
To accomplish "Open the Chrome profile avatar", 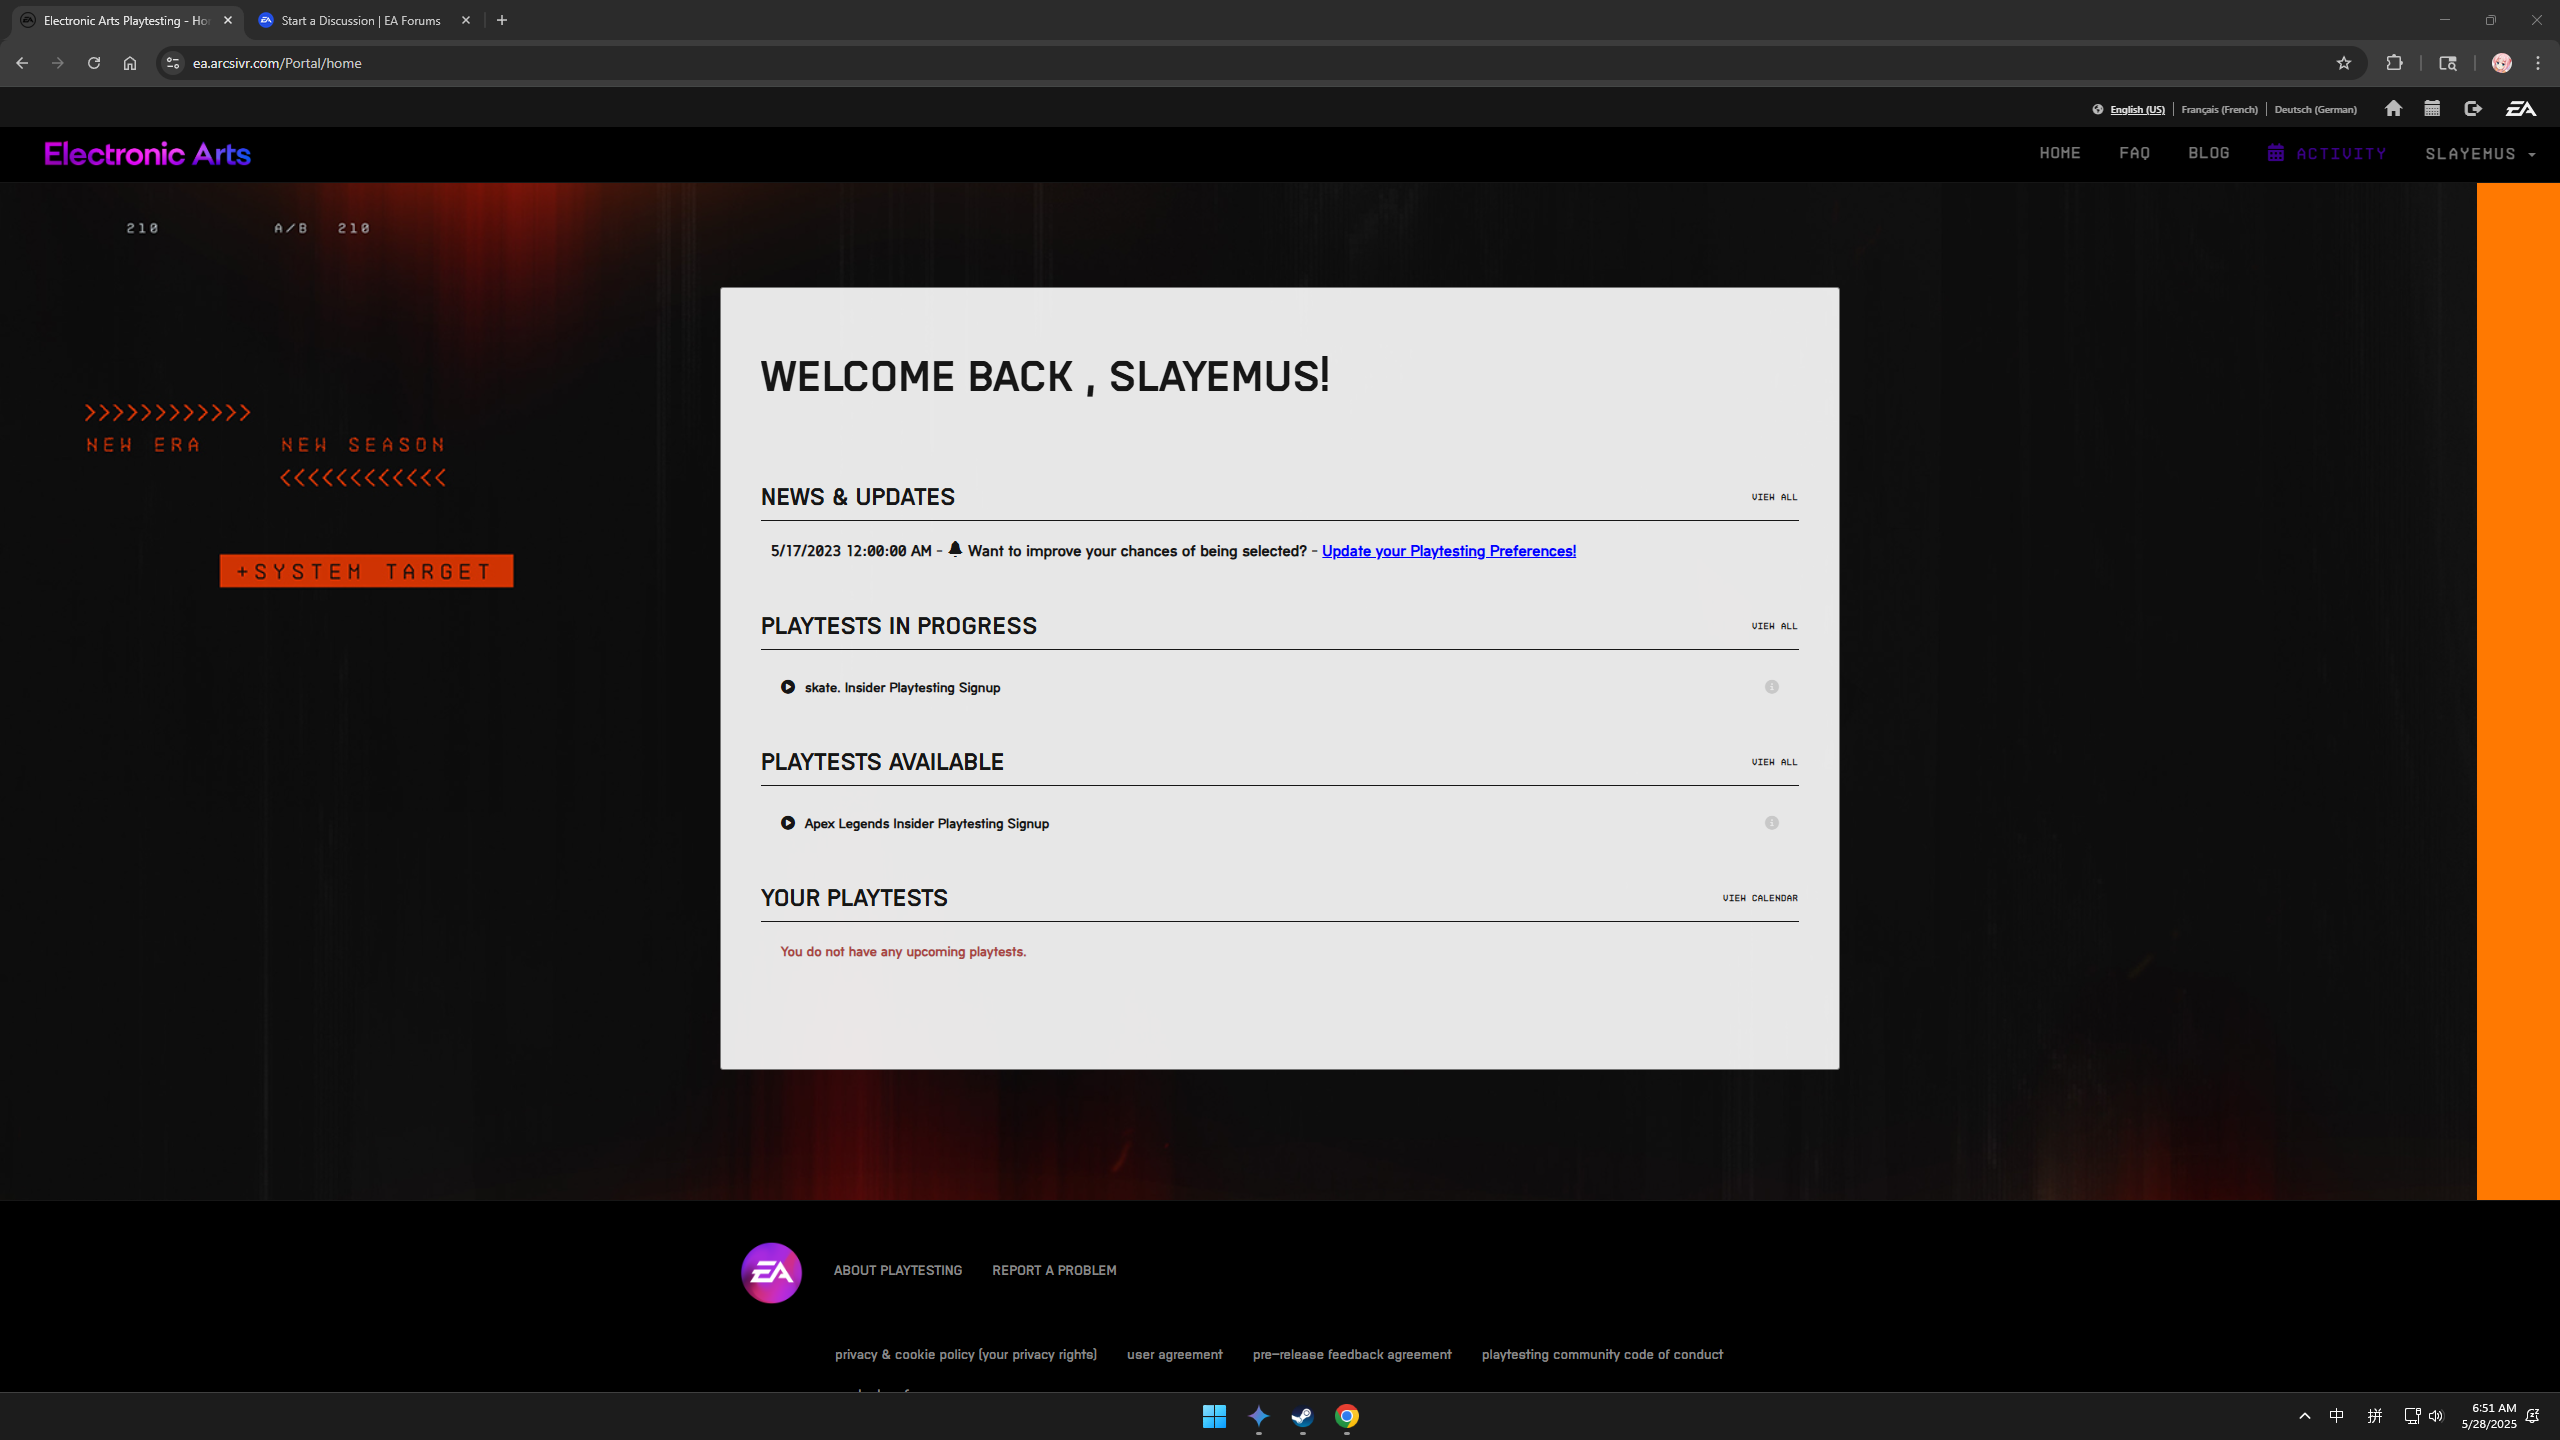I will tap(2501, 63).
